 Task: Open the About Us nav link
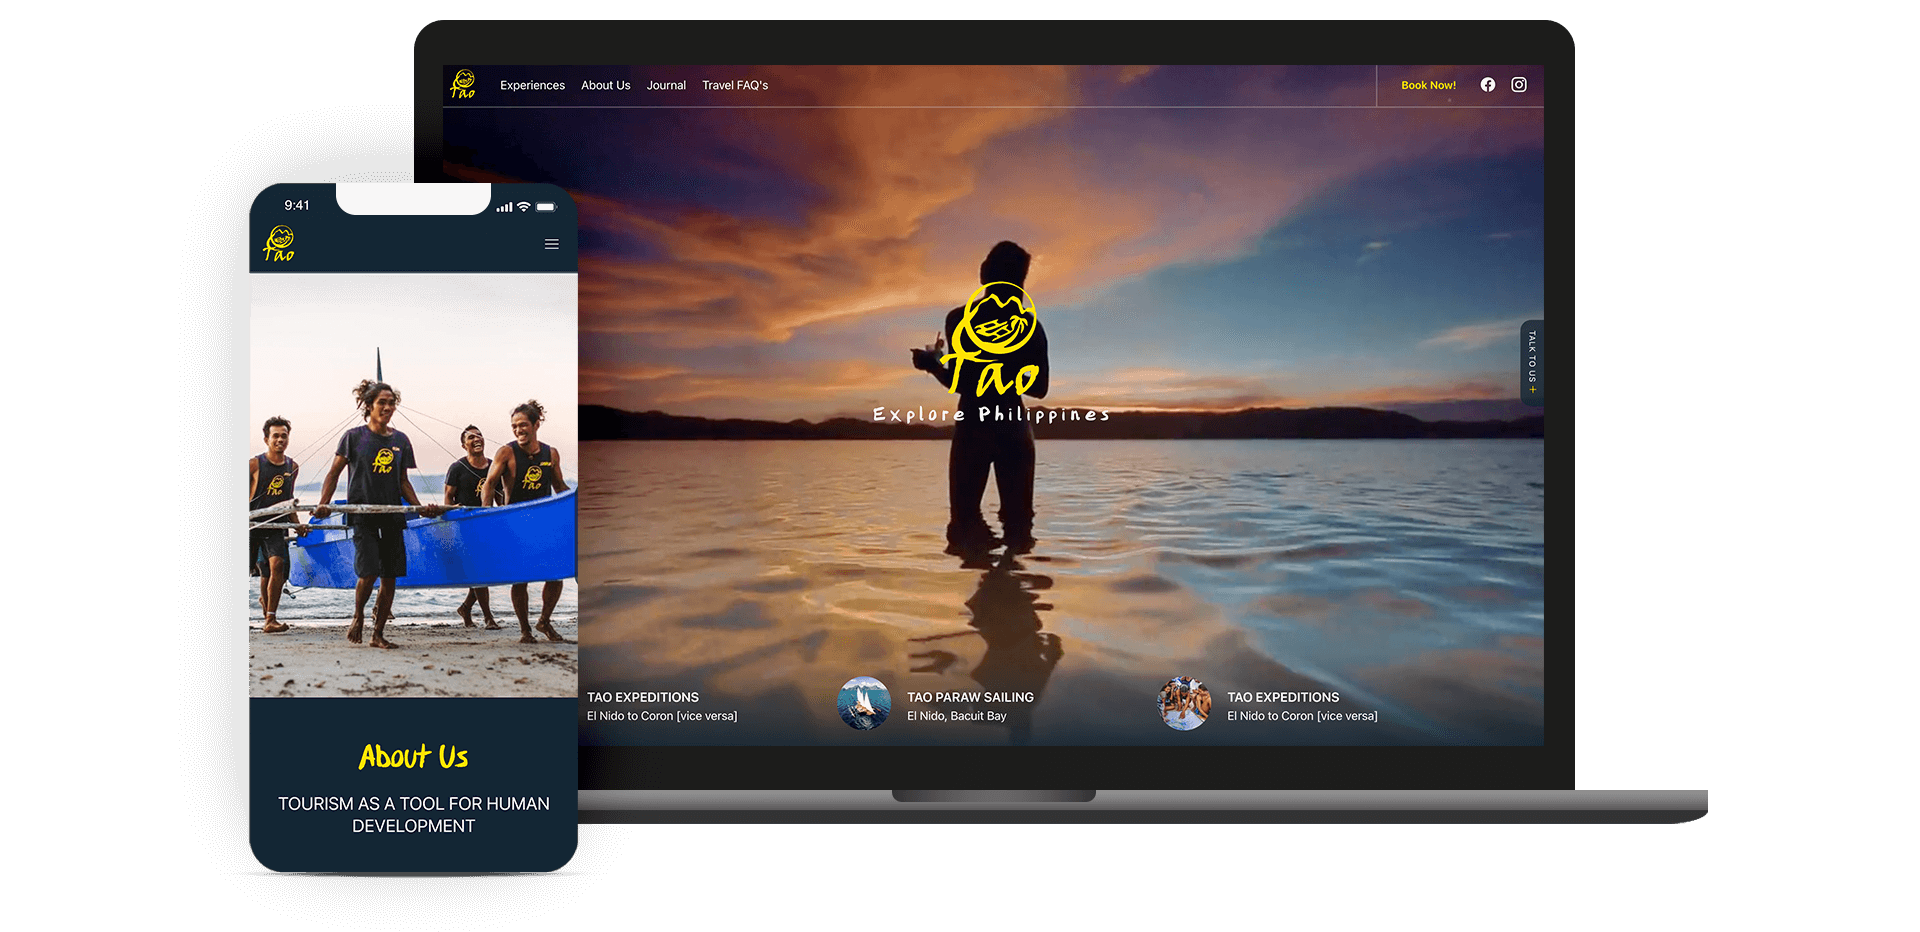[605, 85]
